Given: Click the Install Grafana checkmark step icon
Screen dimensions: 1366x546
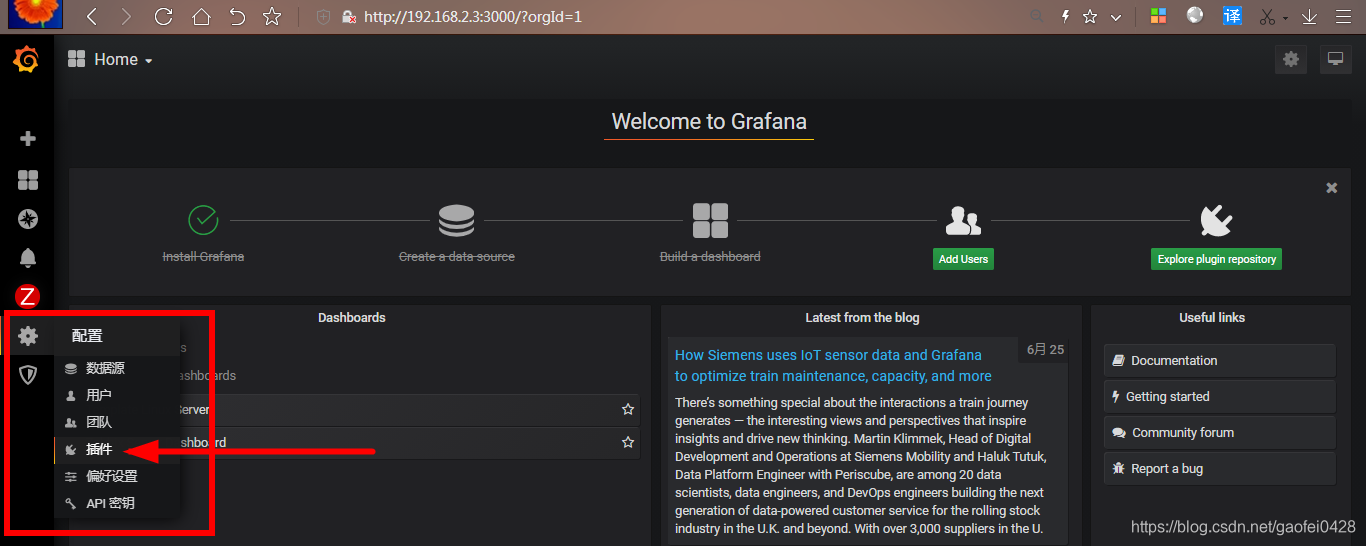Looking at the screenshot, I should click(203, 219).
